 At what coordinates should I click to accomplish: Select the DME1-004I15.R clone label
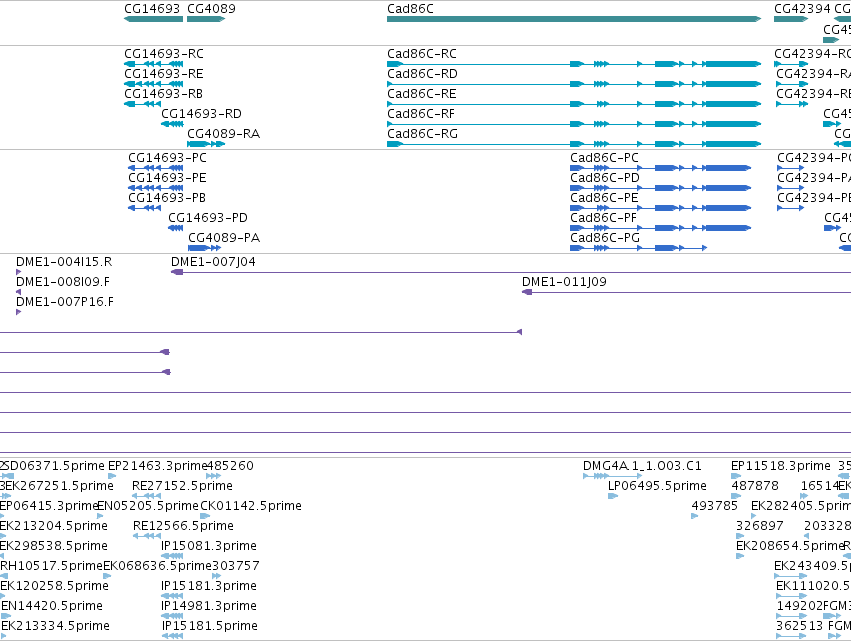coord(64,262)
